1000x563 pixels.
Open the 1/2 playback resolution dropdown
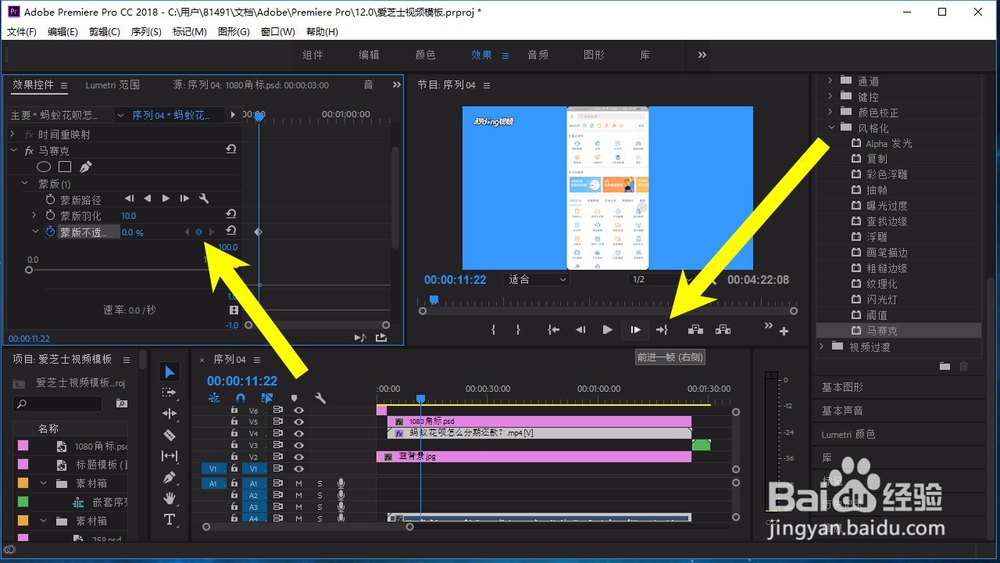coord(661,279)
